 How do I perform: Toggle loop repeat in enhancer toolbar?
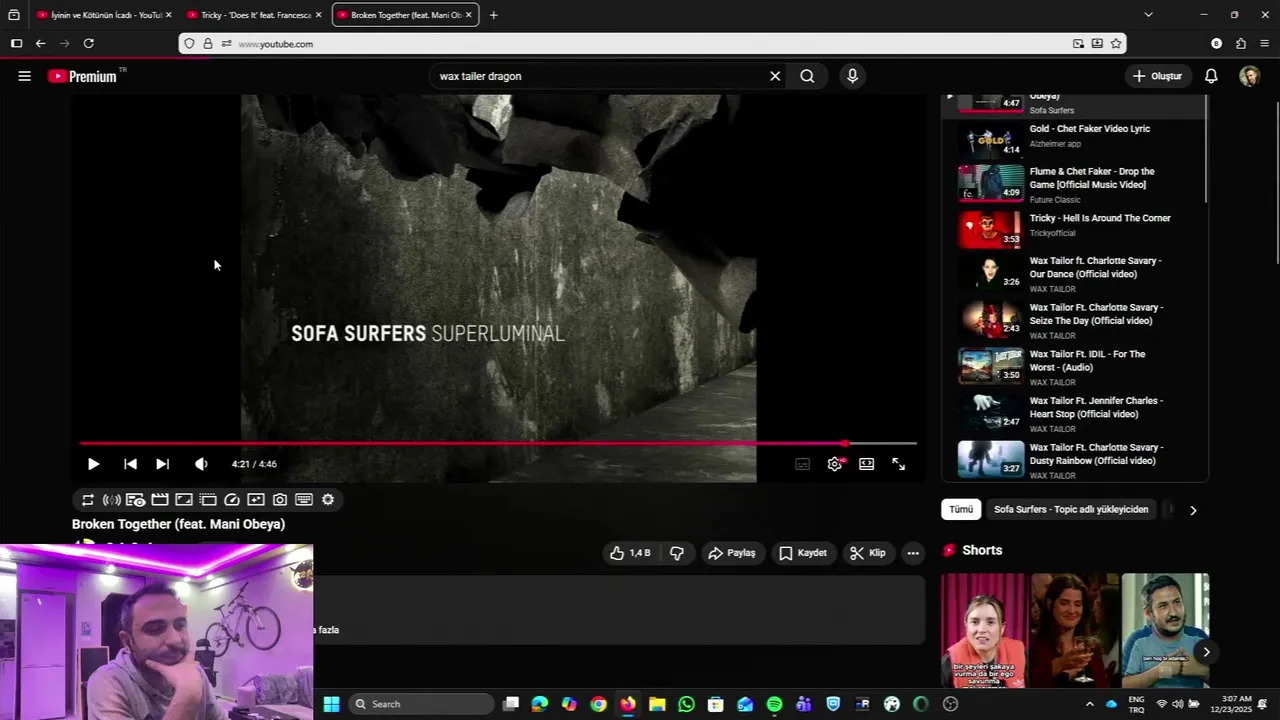coord(88,500)
